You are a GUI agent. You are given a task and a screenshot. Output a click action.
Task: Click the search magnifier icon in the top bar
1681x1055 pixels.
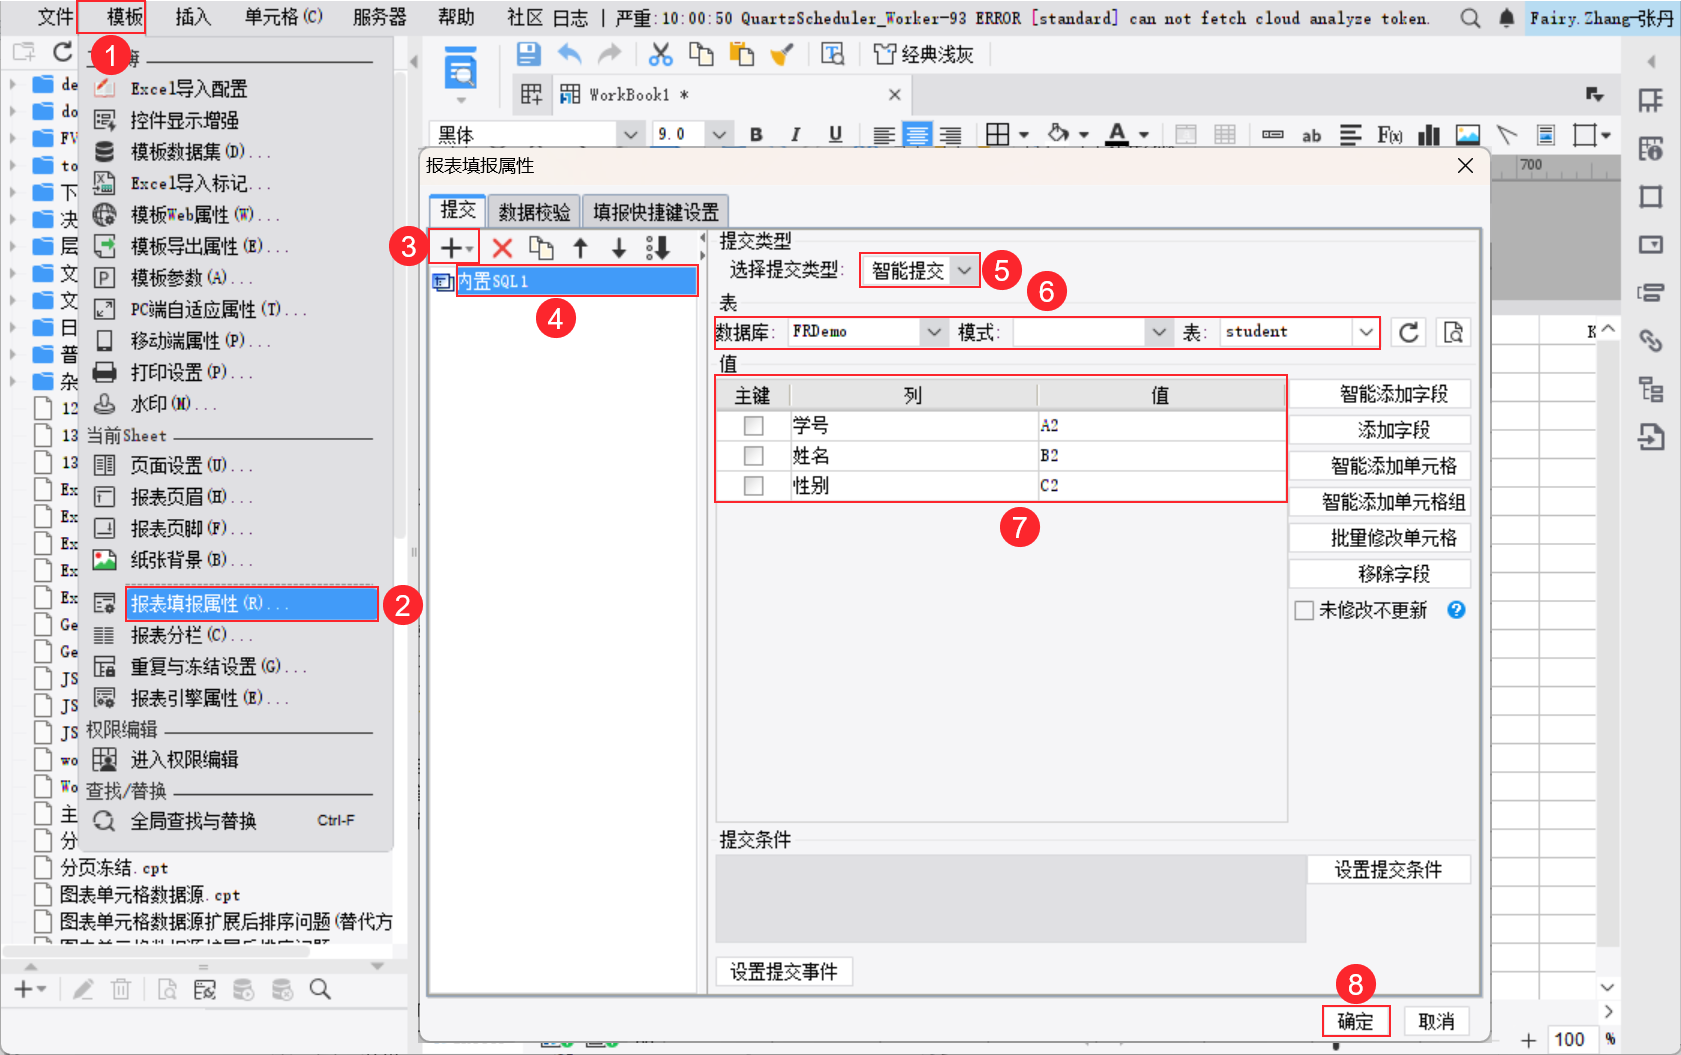1470,18
